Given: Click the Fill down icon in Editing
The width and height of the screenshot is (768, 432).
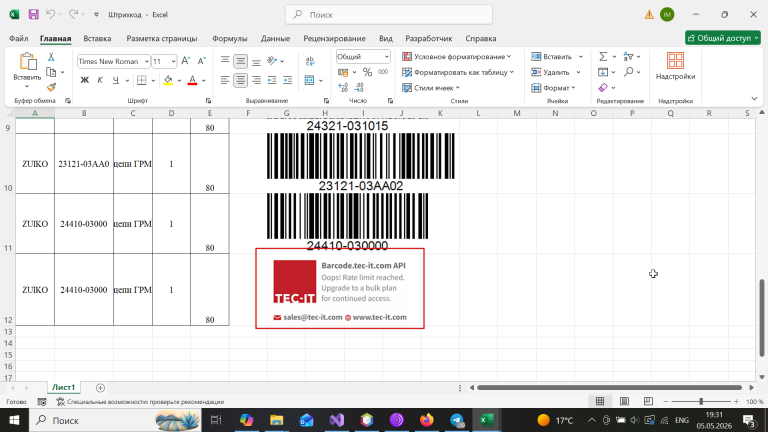Looking at the screenshot, I should coord(603,72).
